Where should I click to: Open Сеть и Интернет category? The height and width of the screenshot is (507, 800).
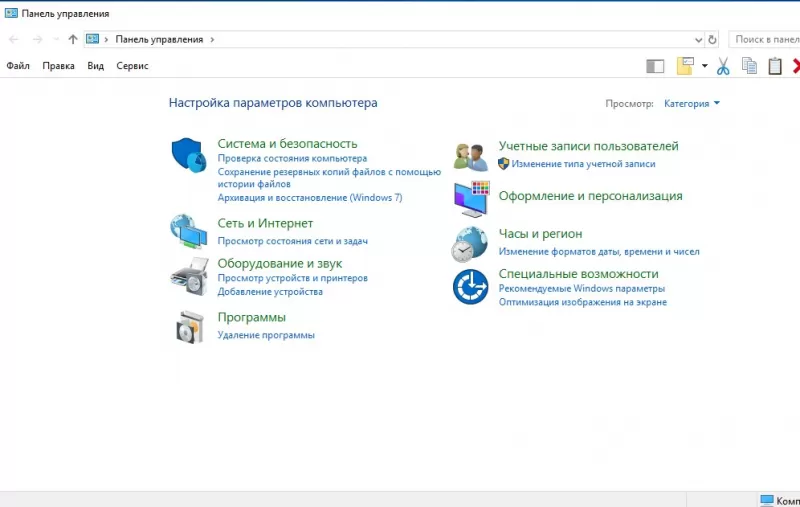click(265, 223)
